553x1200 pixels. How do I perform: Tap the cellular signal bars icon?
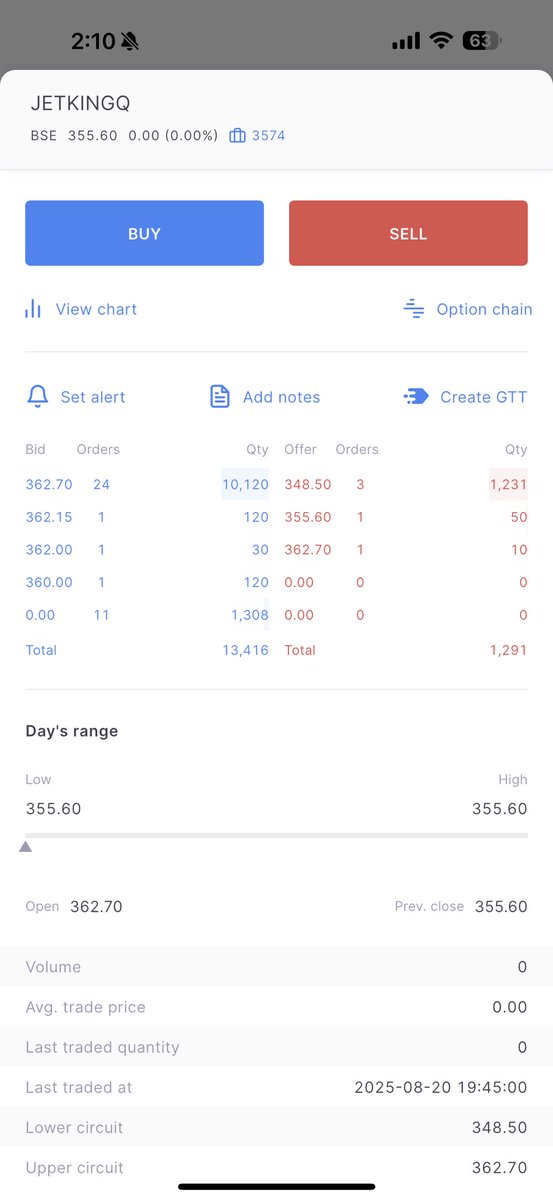(x=406, y=41)
